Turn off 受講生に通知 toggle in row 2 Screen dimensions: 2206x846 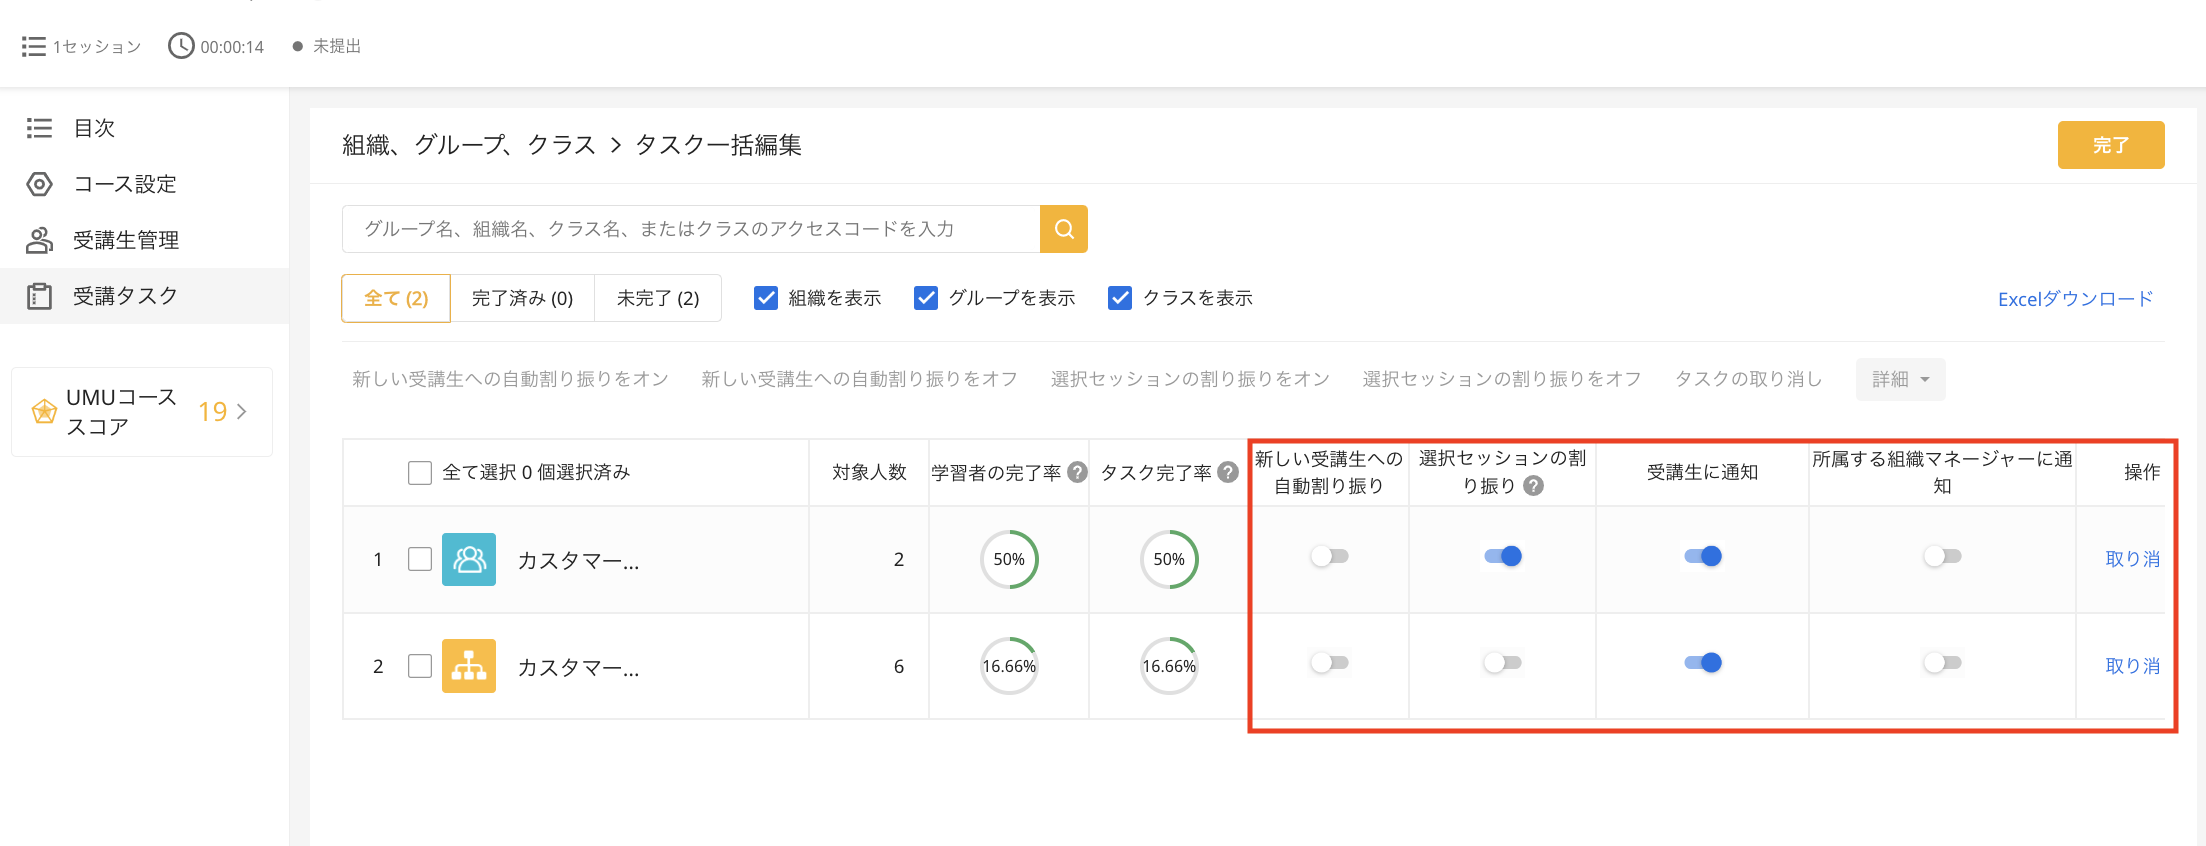[1702, 662]
